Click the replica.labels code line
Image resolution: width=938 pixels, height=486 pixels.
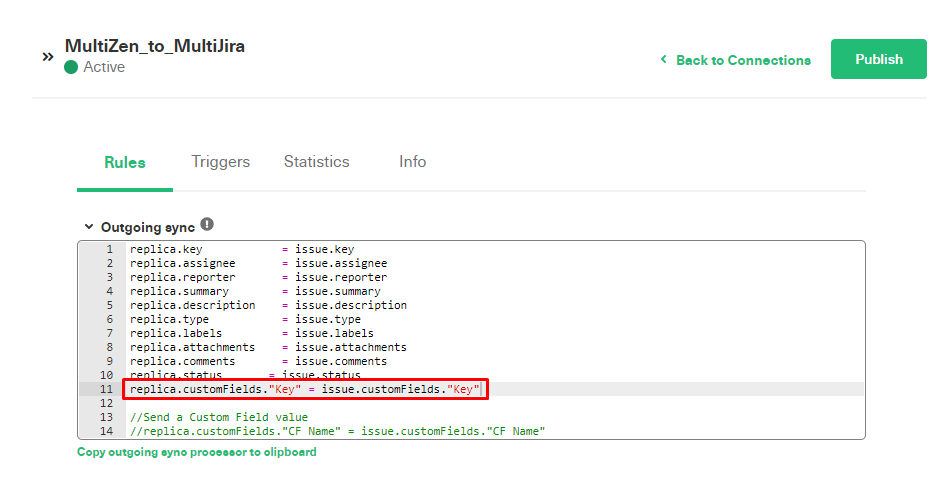click(x=252, y=333)
